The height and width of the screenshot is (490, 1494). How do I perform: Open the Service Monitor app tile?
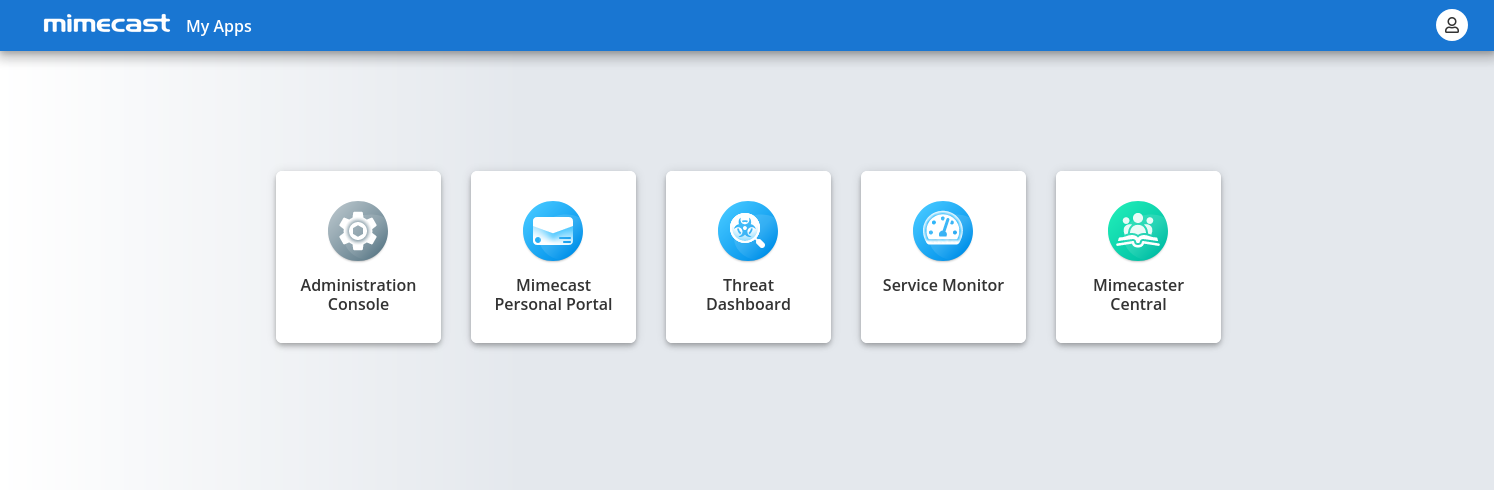click(x=943, y=257)
